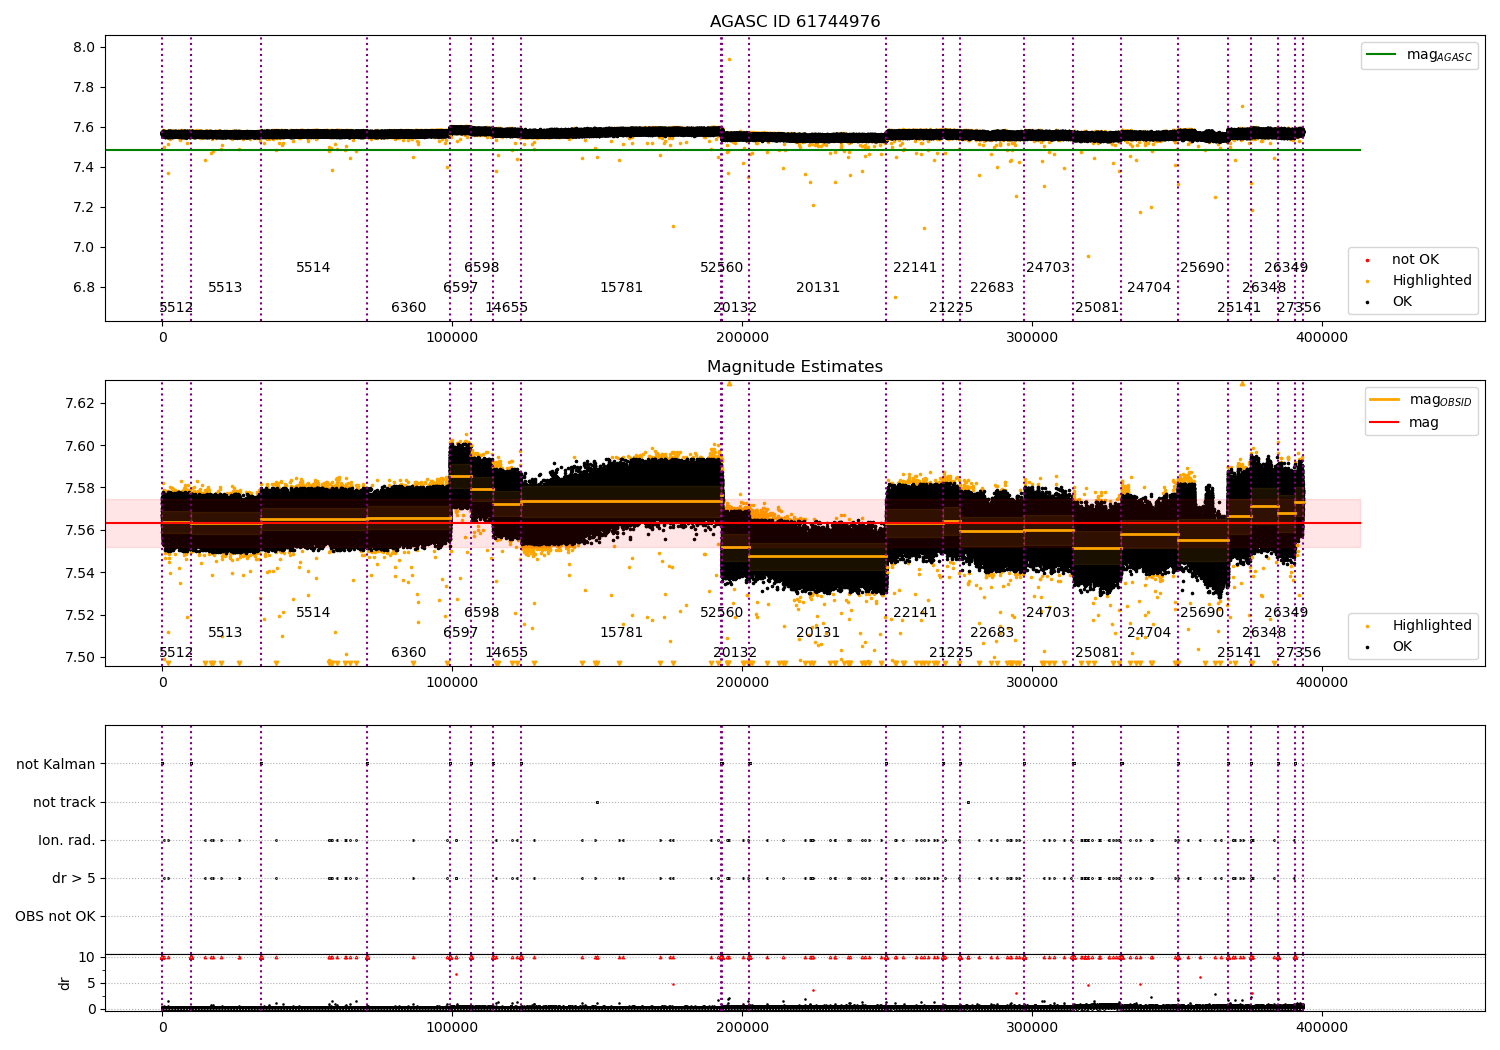This screenshot has width=1500, height=1050.
Task: Click obsid label "25141" in middle plot
Action: click(x=1239, y=653)
